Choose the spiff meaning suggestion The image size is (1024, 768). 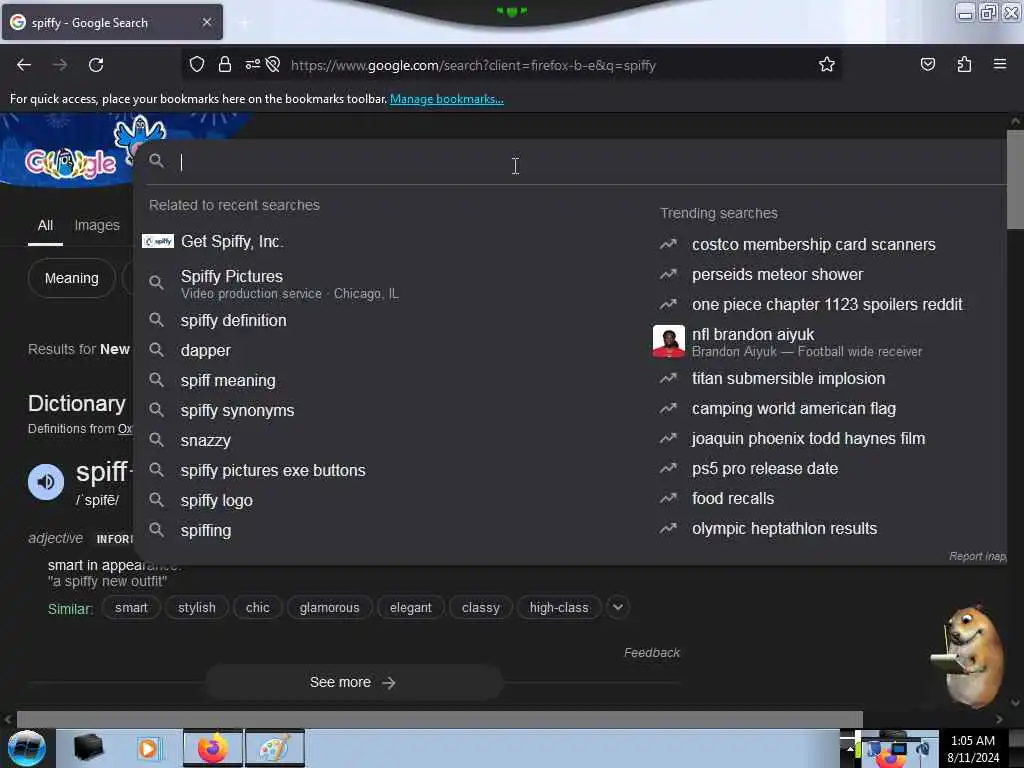[228, 381]
